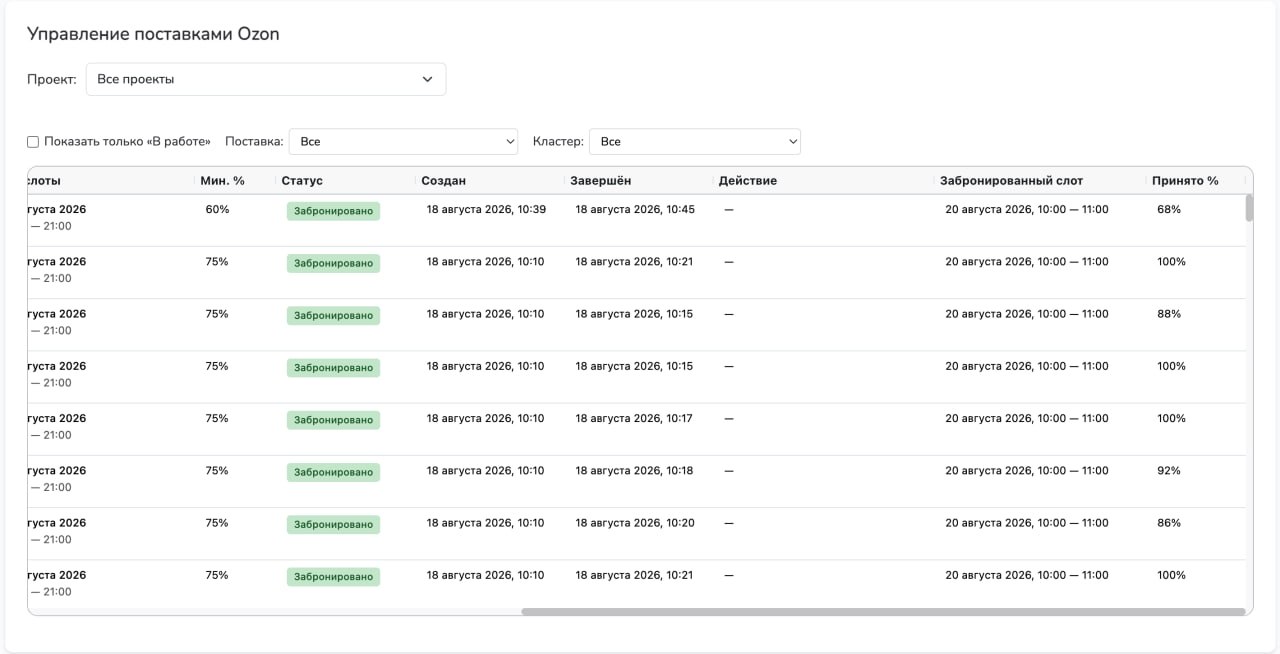Select the finished cell 18 августа 2026, 10:20

pyautogui.click(x=635, y=523)
